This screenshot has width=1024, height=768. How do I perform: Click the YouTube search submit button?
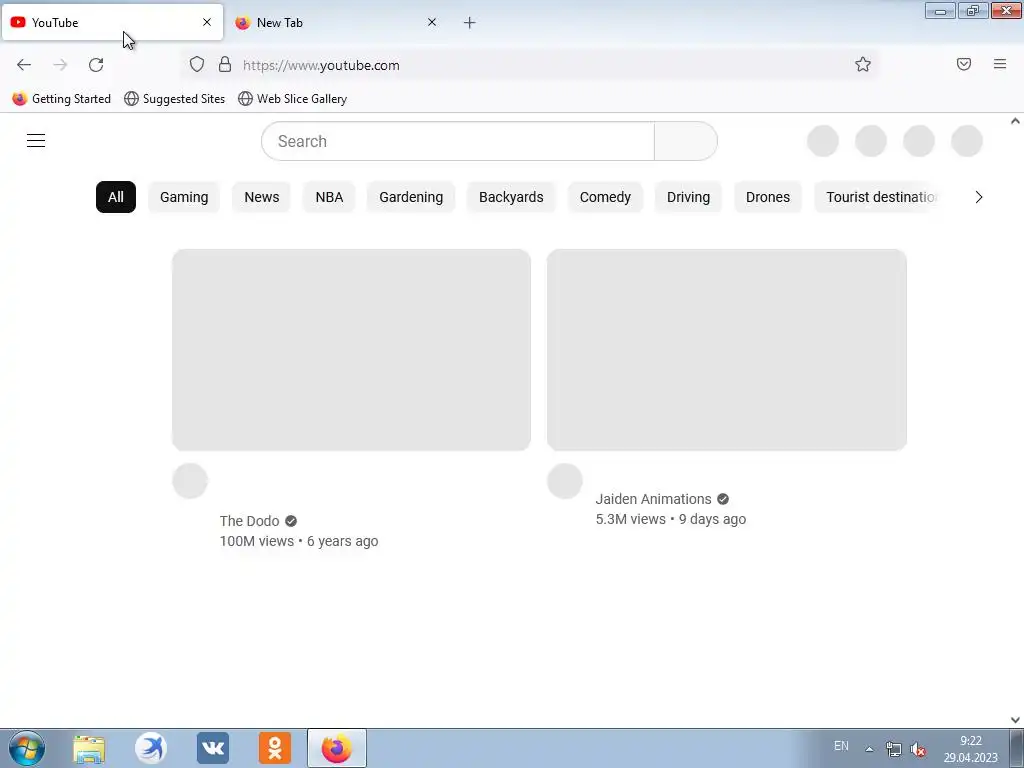coord(686,141)
